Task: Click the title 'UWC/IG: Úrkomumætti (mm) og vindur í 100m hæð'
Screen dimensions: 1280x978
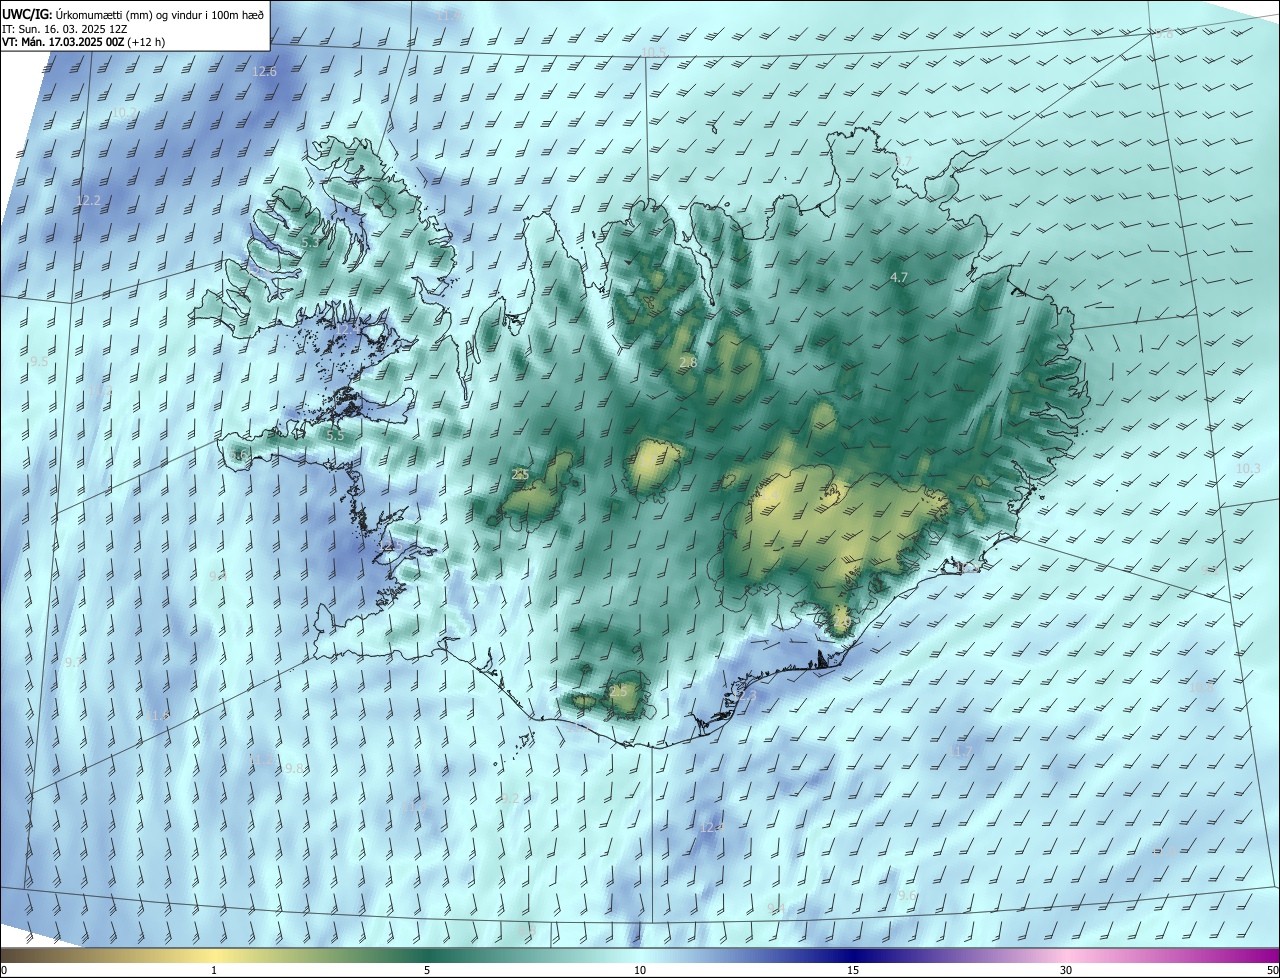Action: click(133, 13)
